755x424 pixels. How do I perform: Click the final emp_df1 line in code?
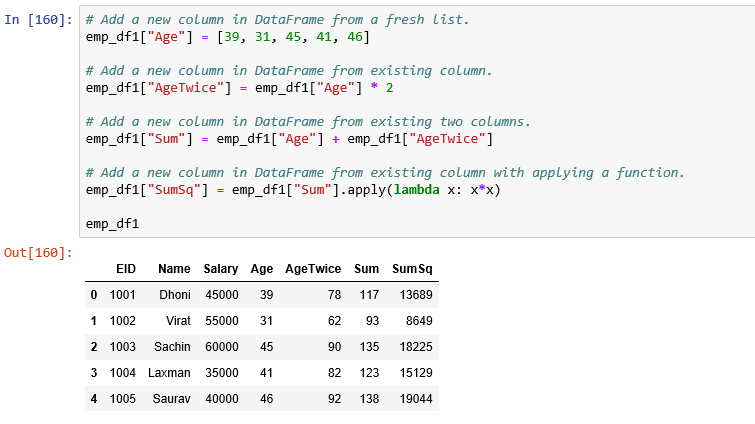[112, 224]
